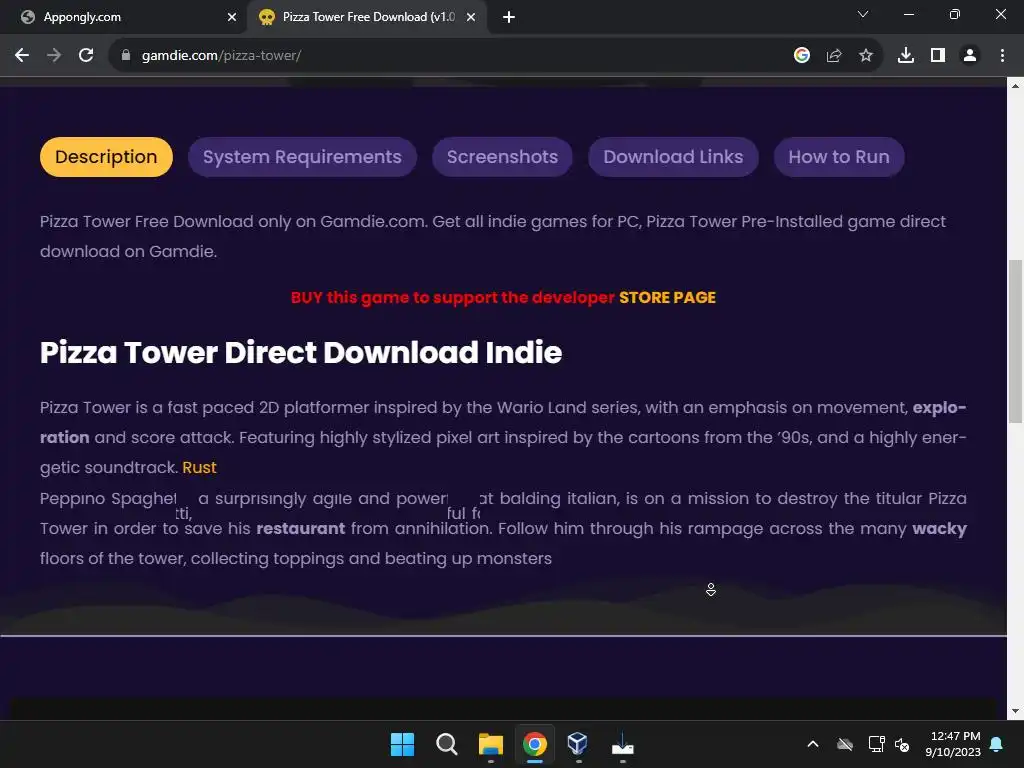Click scrollbar down arrow
Image resolution: width=1024 pixels, height=768 pixels.
(1015, 712)
